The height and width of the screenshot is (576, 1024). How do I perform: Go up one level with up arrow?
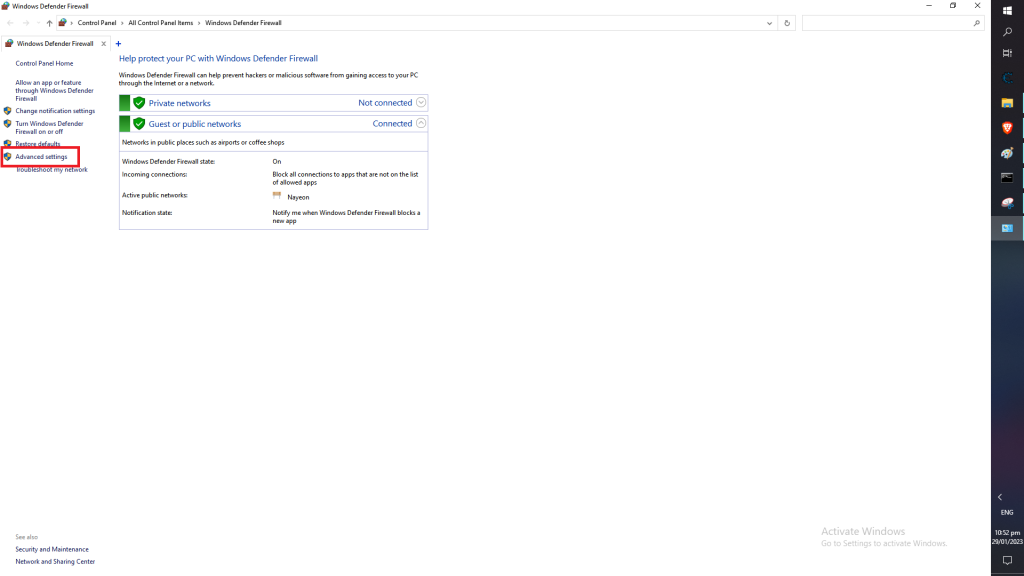[49, 23]
